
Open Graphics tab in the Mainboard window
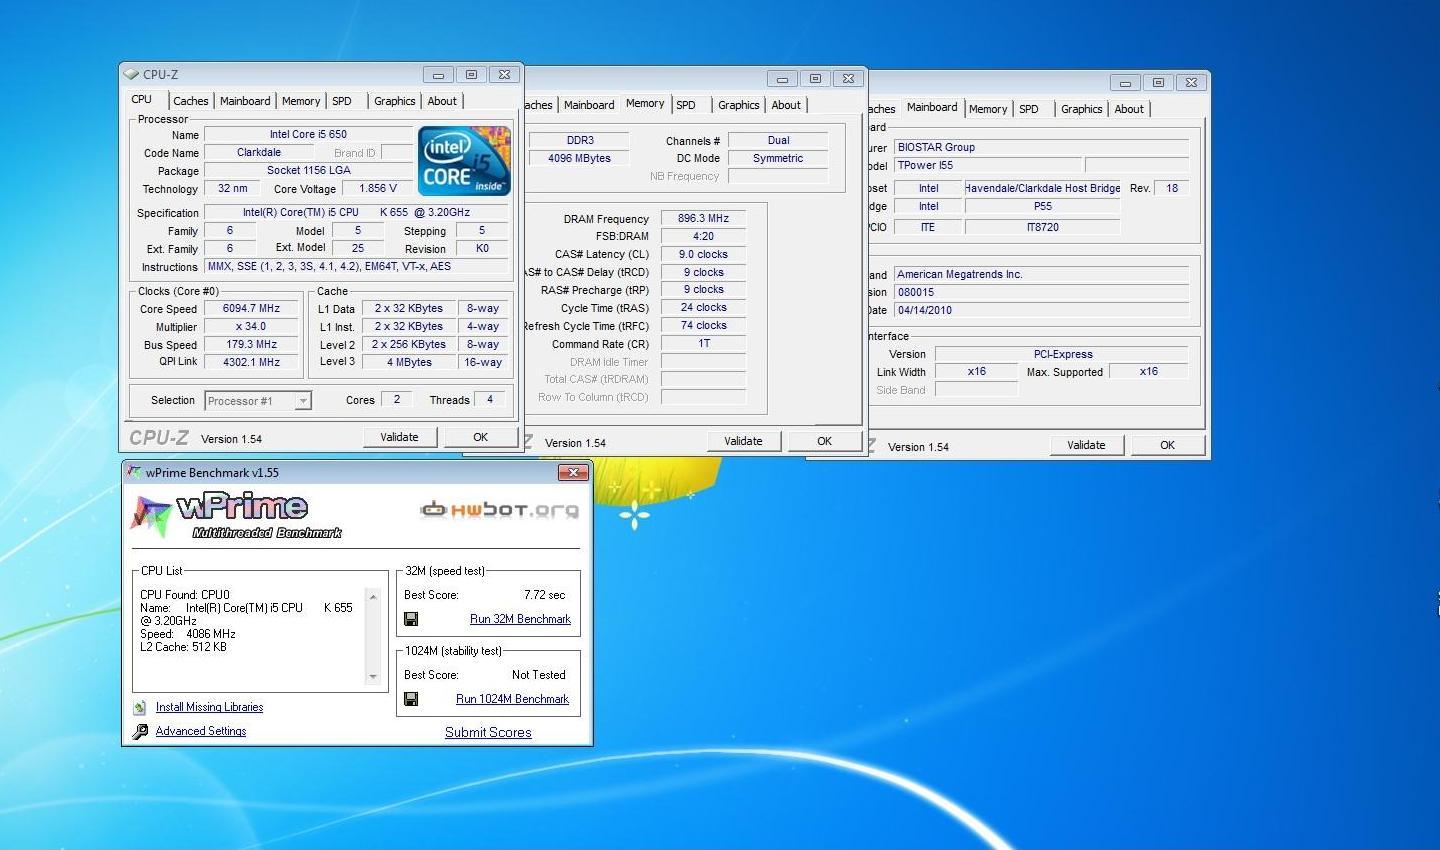click(1082, 109)
